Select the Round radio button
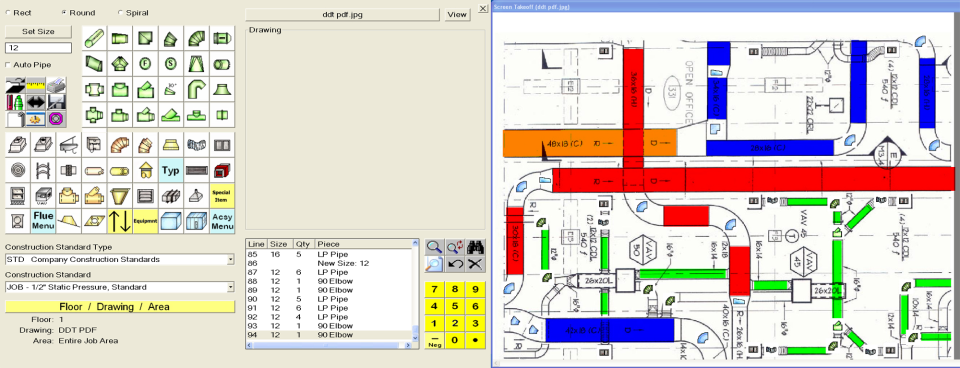The width and height of the screenshot is (960, 368). [x=64, y=12]
